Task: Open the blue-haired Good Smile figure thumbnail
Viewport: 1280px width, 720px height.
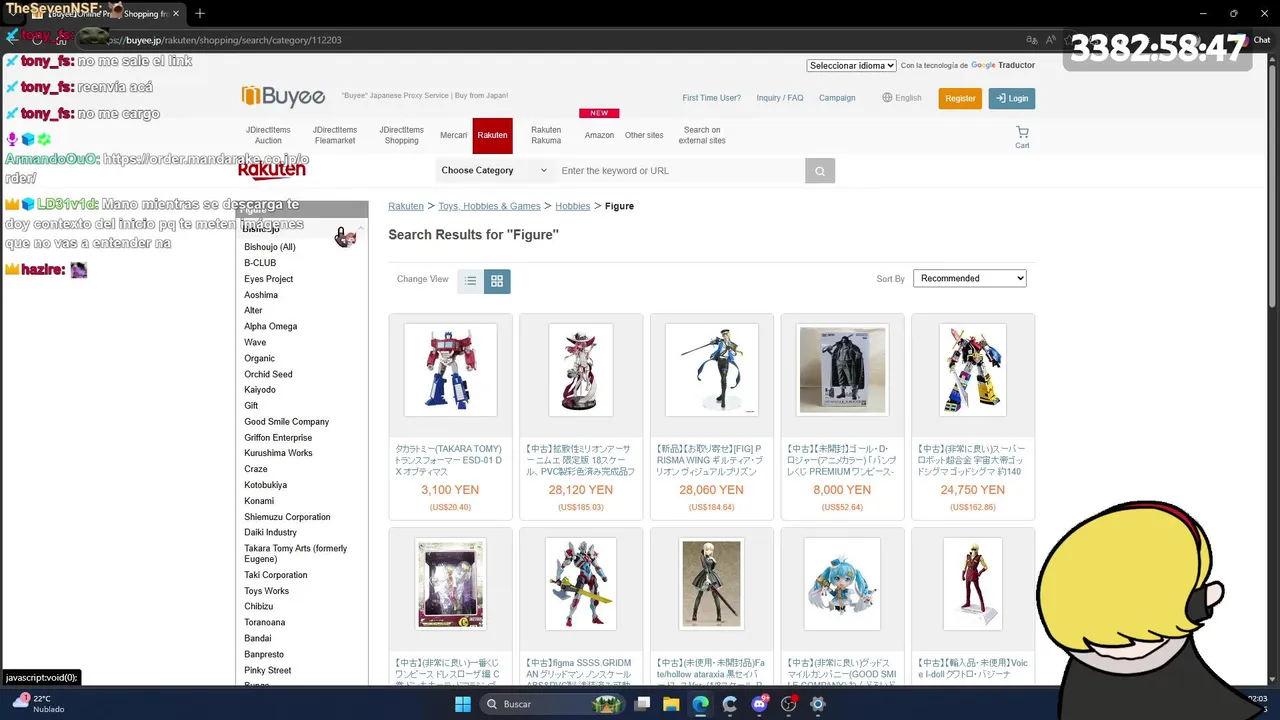Action: pyautogui.click(x=842, y=584)
